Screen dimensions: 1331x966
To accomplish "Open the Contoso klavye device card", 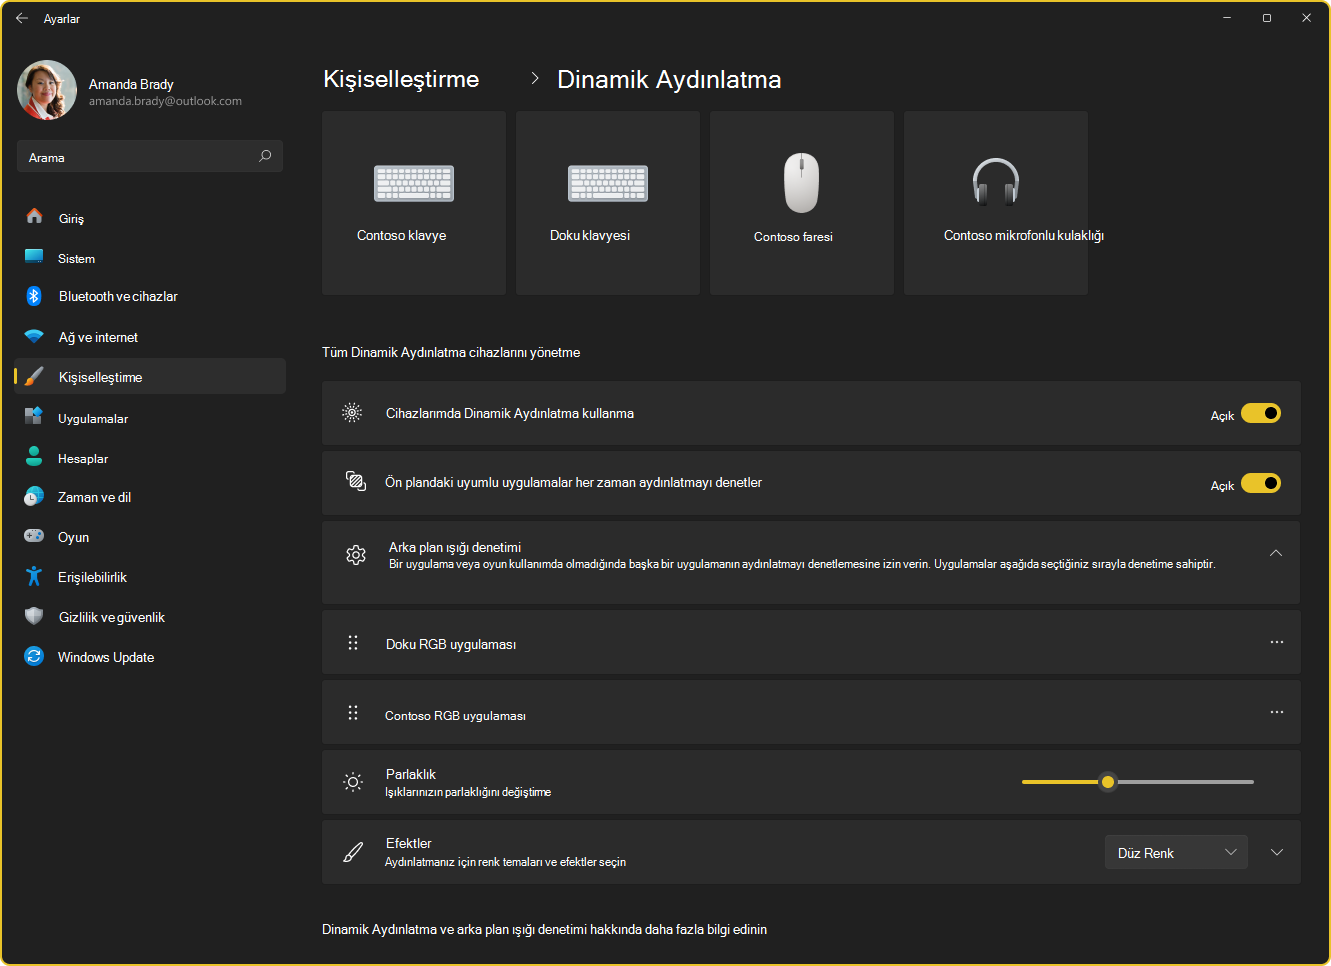I will tap(414, 203).
